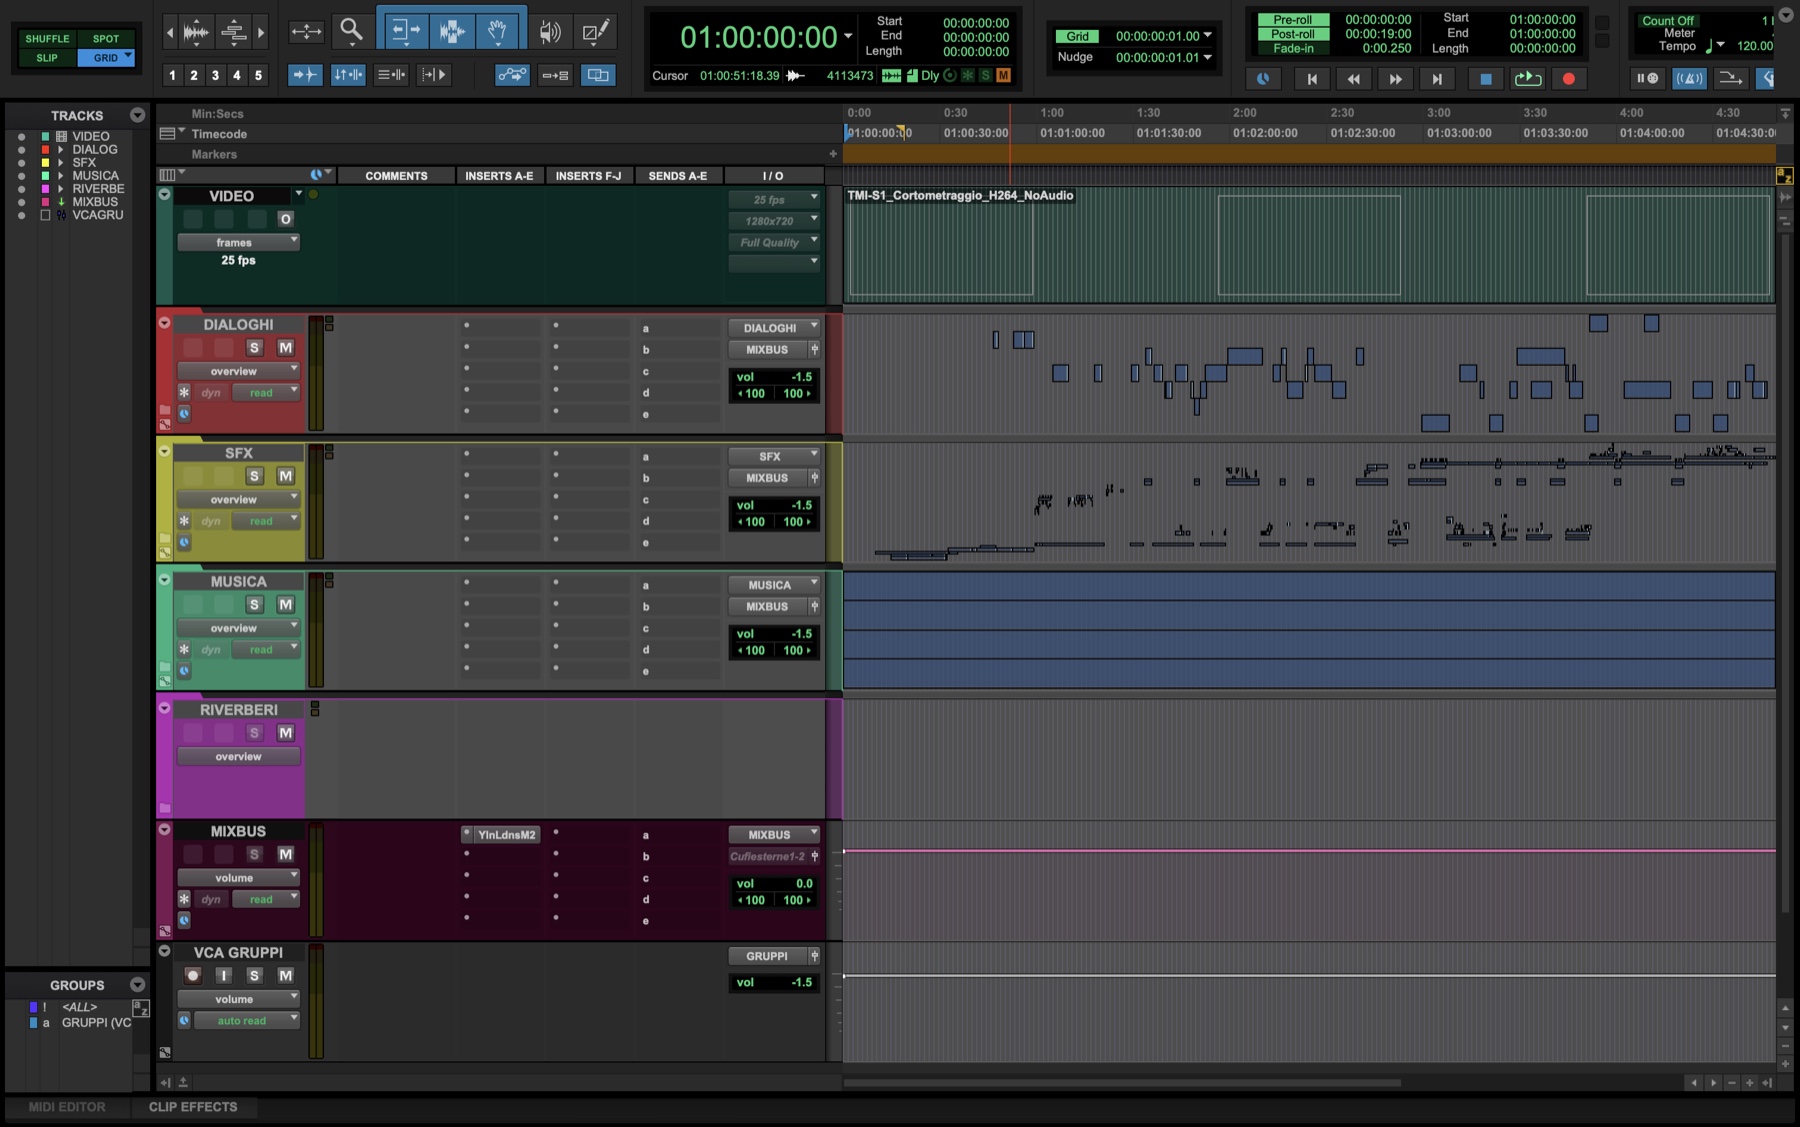Image resolution: width=1800 pixels, height=1127 pixels.
Task: Enable Shuffle edit mode
Action: click(x=47, y=38)
